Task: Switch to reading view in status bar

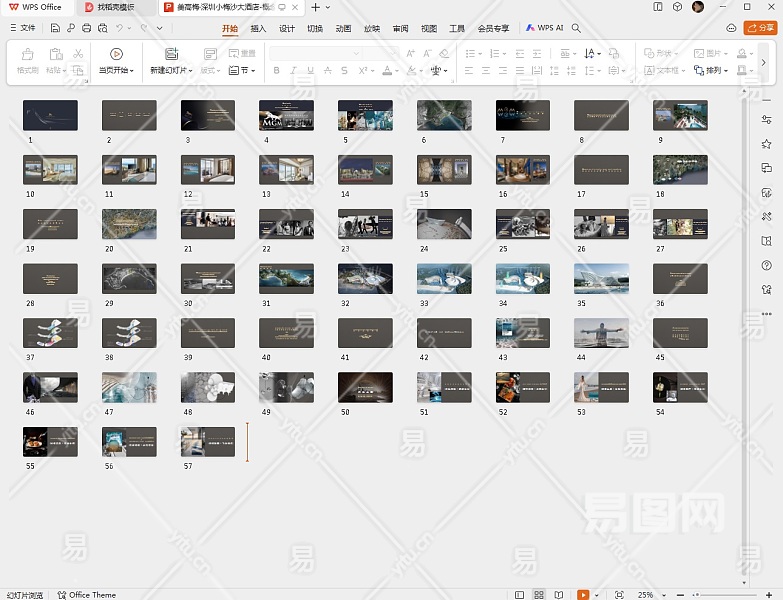Action: [558, 595]
